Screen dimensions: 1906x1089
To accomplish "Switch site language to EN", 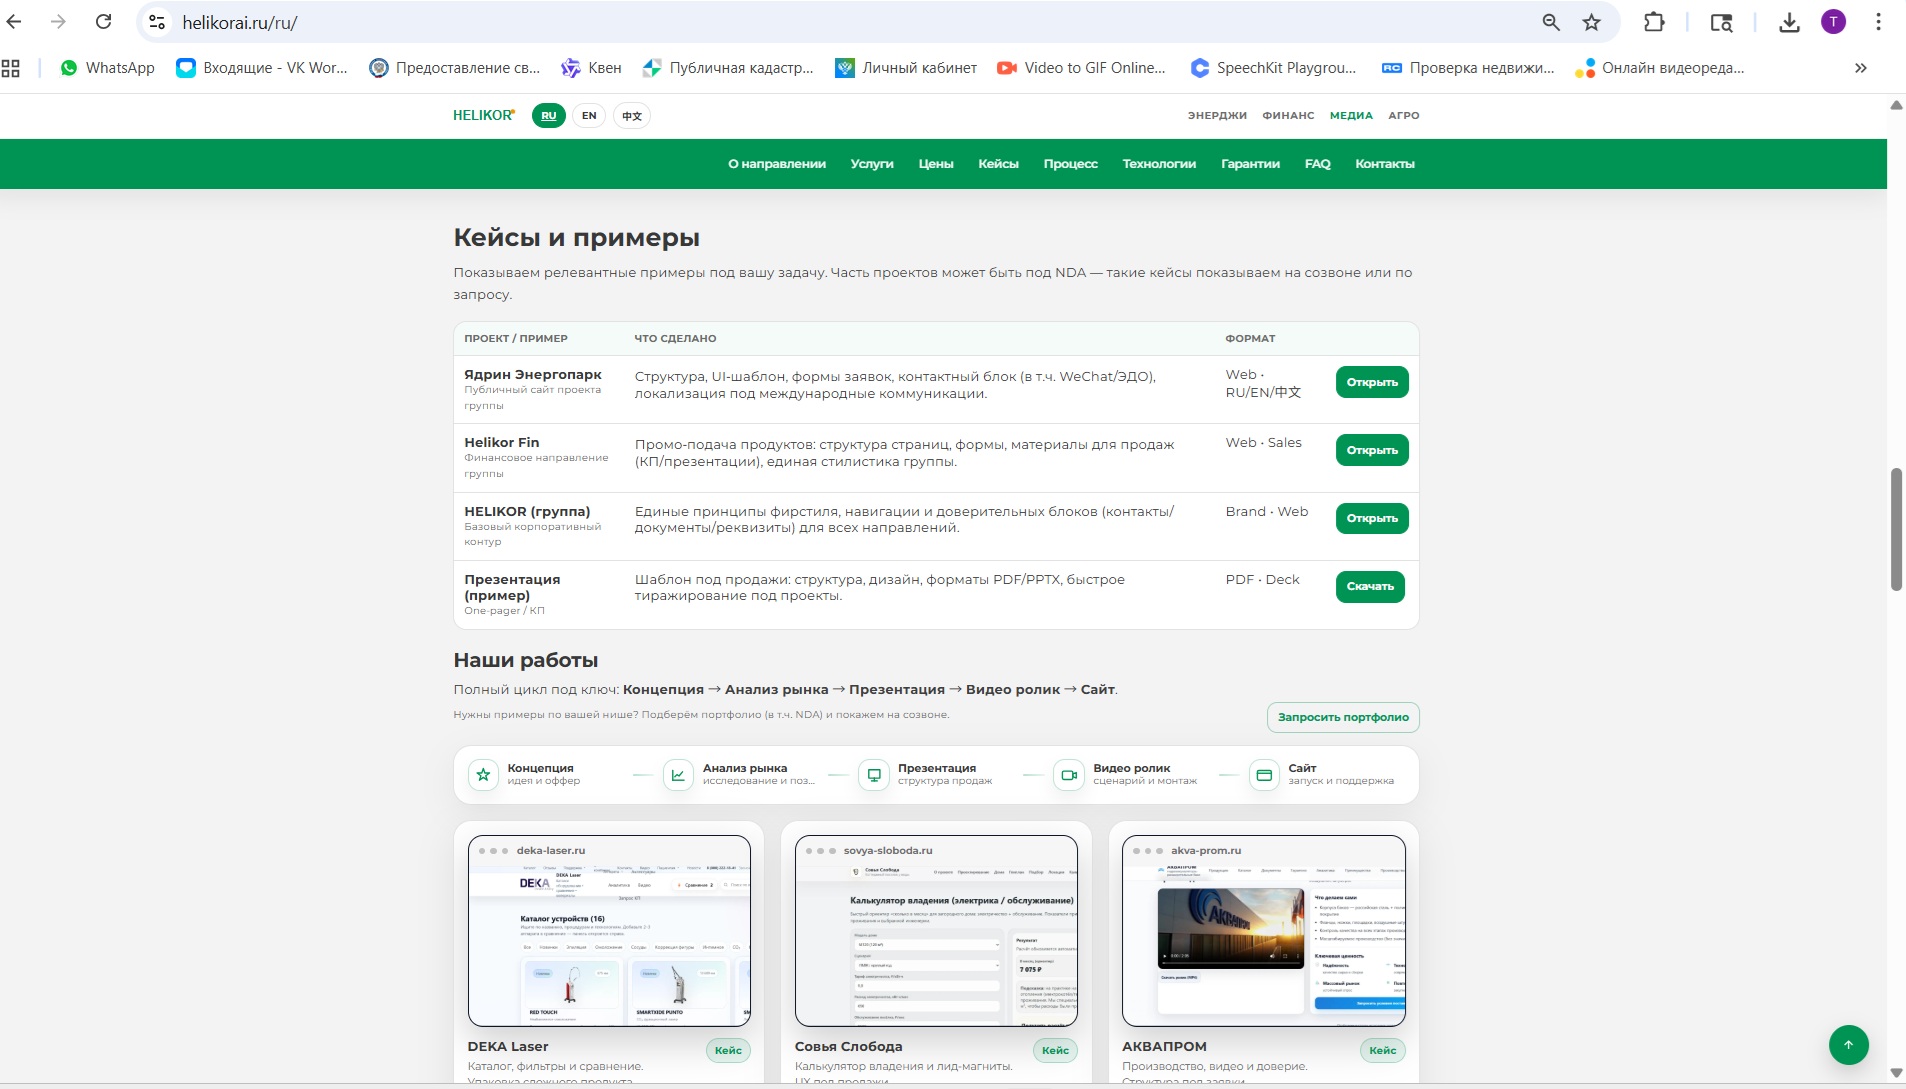I will (x=589, y=116).
